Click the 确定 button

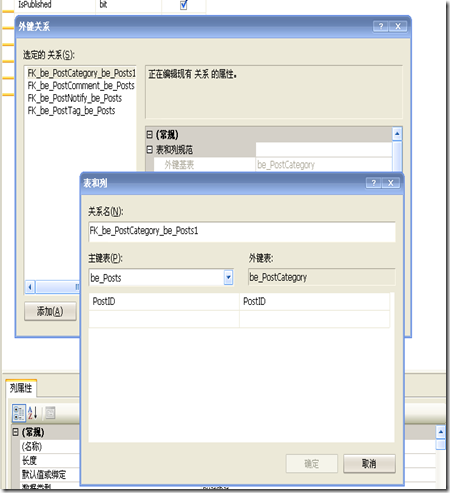pos(312,463)
